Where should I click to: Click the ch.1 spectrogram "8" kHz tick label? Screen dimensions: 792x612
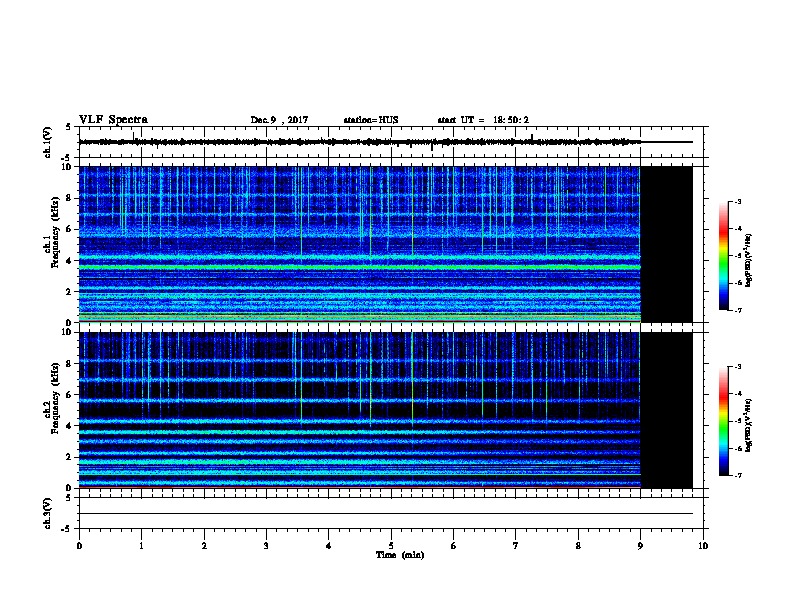click(69, 198)
